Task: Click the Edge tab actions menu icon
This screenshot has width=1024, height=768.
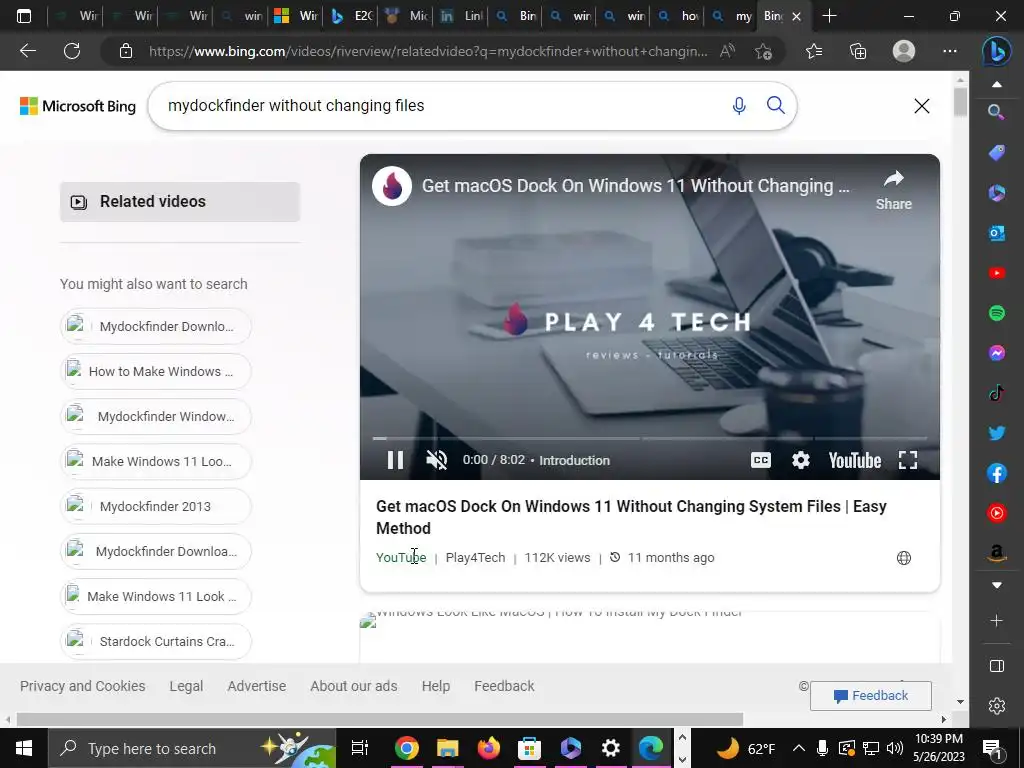Action: [x=24, y=16]
